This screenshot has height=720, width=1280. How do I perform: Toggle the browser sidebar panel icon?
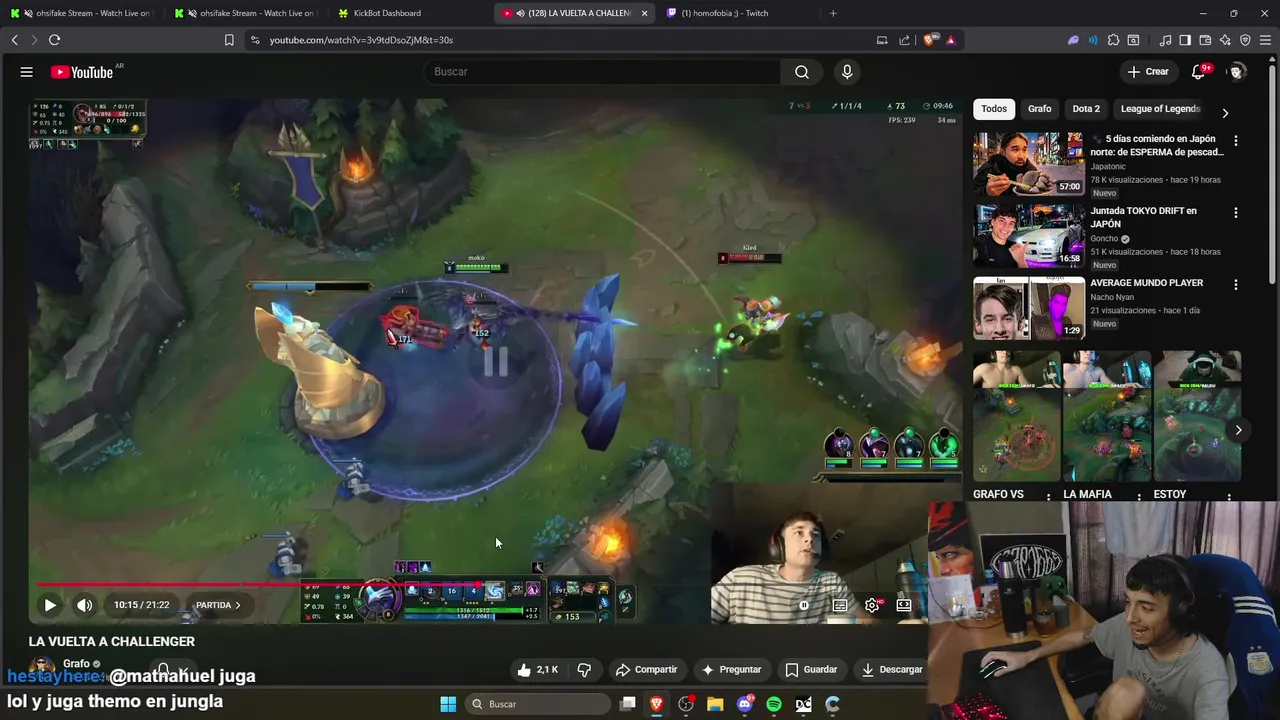[x=1185, y=40]
